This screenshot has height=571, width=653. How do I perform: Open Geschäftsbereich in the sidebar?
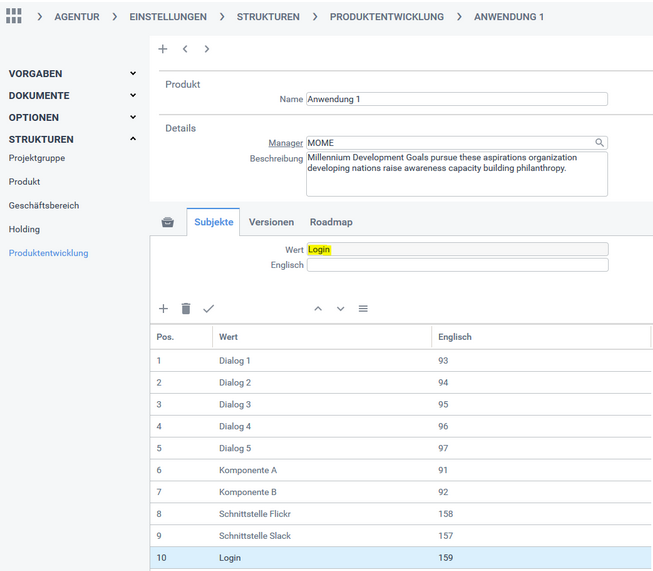pyautogui.click(x=44, y=205)
